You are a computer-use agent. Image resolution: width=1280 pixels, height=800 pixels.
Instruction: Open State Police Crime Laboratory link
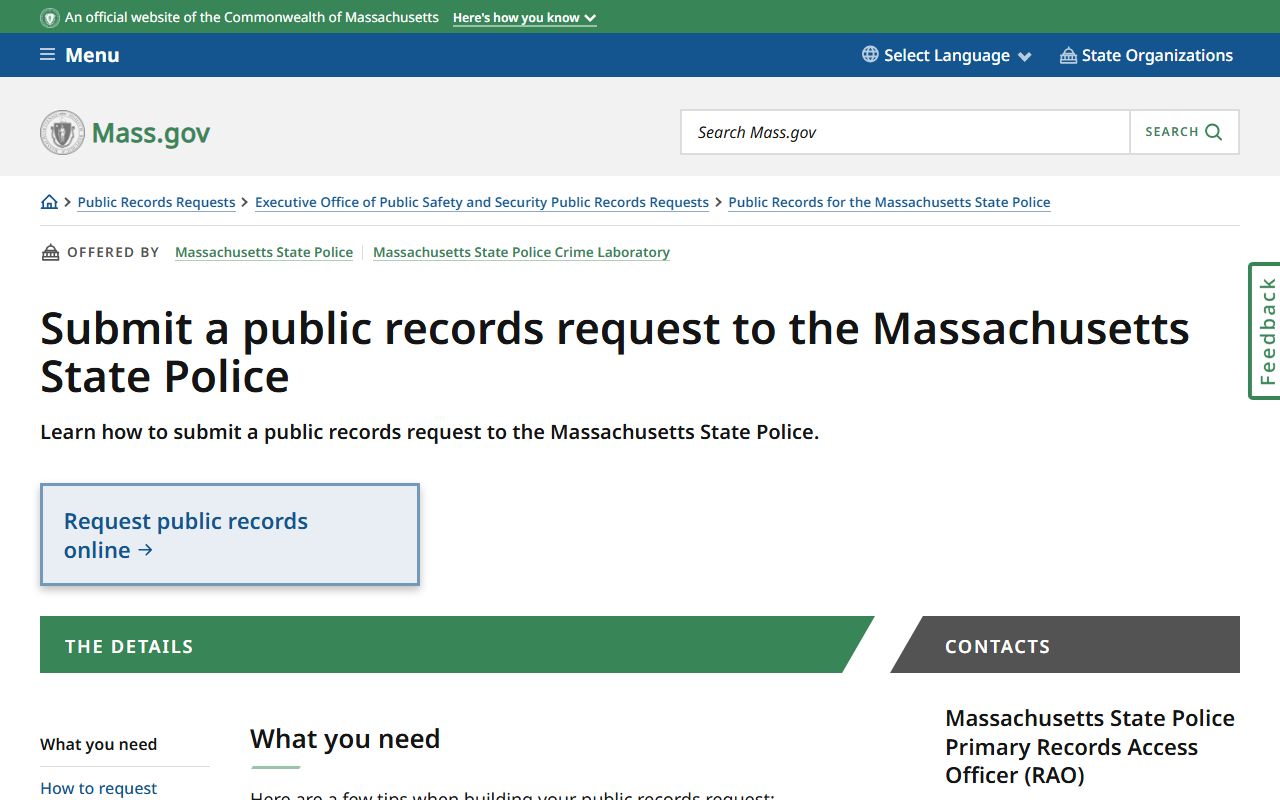point(521,252)
